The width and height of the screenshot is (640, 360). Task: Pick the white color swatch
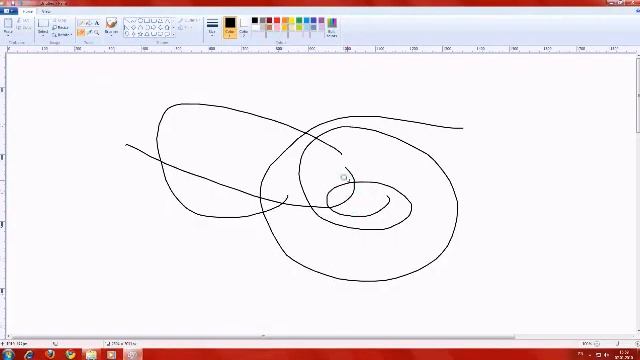(x=255, y=27)
